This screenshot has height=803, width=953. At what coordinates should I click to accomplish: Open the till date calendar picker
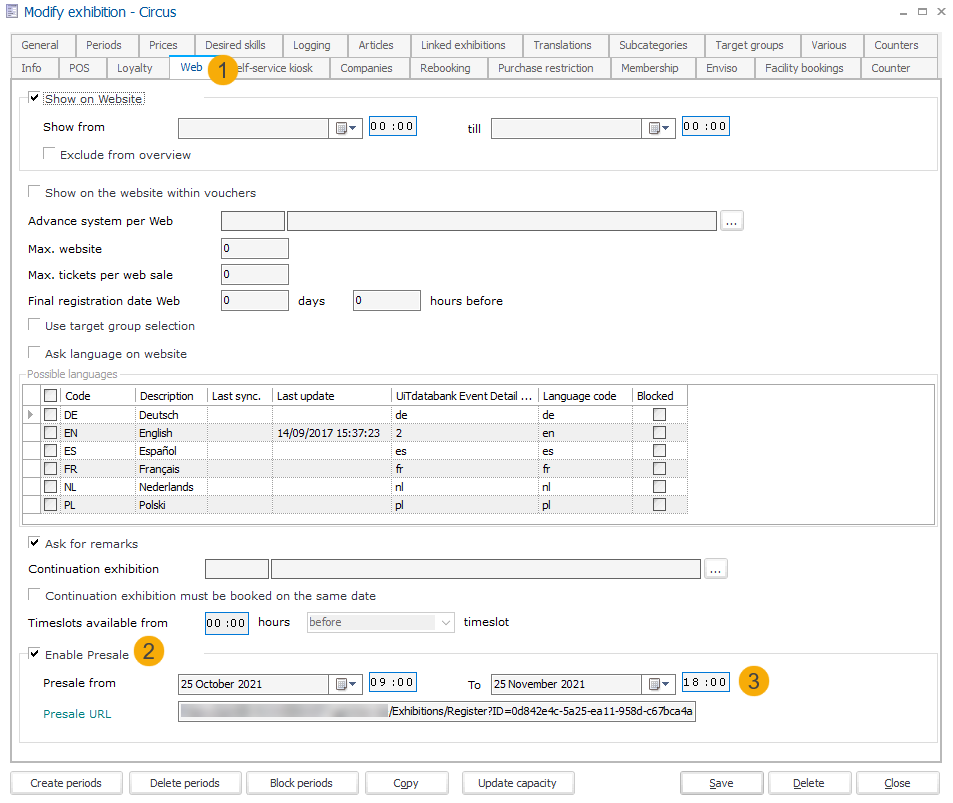tap(659, 128)
